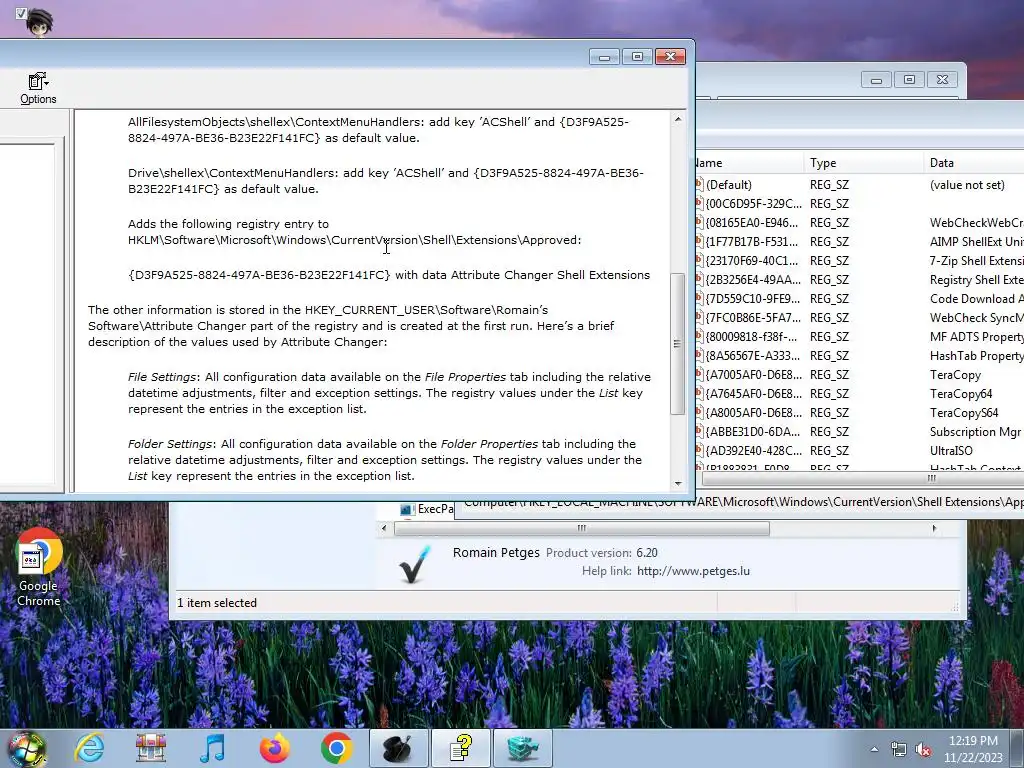
Task: Switch to the black hat app in taskbar
Action: click(x=398, y=748)
